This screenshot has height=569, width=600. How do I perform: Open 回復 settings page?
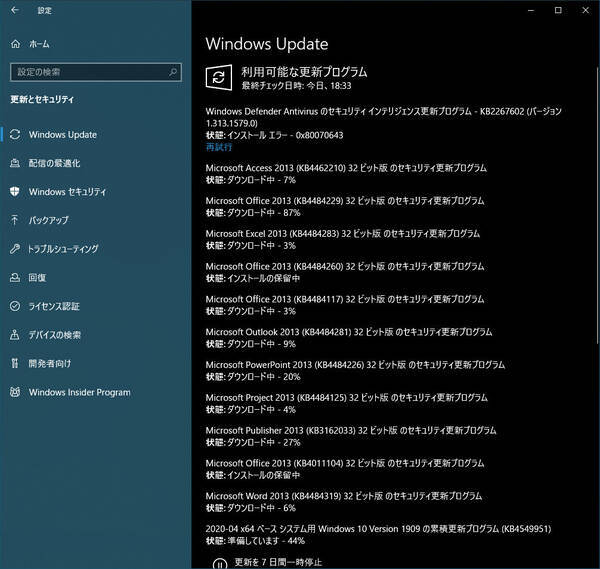tap(37, 277)
